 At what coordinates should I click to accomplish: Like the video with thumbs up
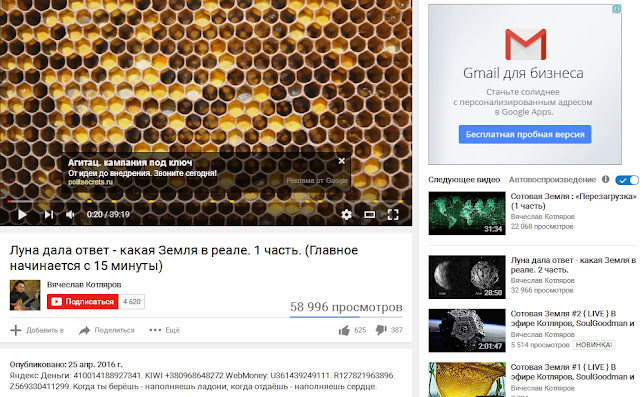pyautogui.click(x=344, y=330)
